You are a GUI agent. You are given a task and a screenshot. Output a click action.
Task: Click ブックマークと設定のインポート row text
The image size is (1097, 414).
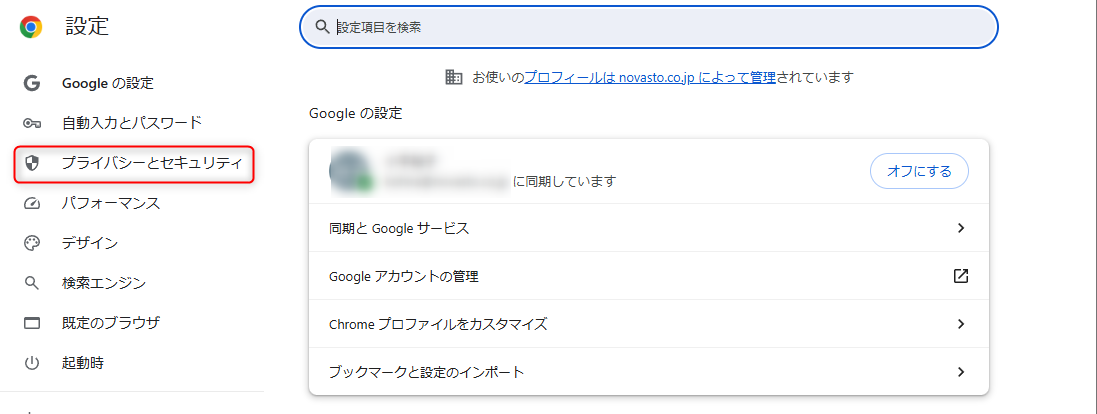click(x=426, y=372)
